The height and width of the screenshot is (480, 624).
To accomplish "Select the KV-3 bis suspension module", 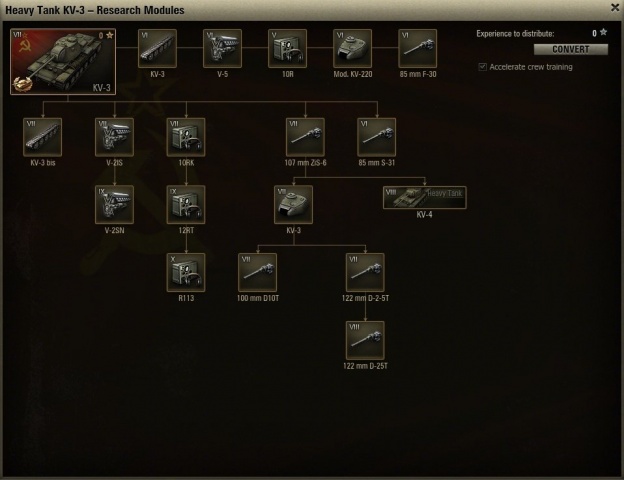I will click(x=43, y=137).
